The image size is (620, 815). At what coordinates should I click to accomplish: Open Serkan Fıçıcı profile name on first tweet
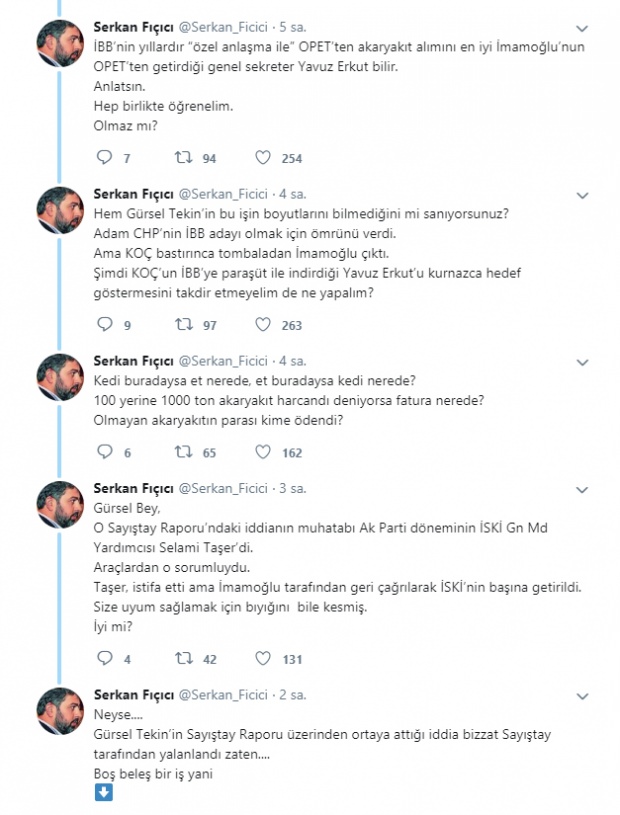pos(133,26)
